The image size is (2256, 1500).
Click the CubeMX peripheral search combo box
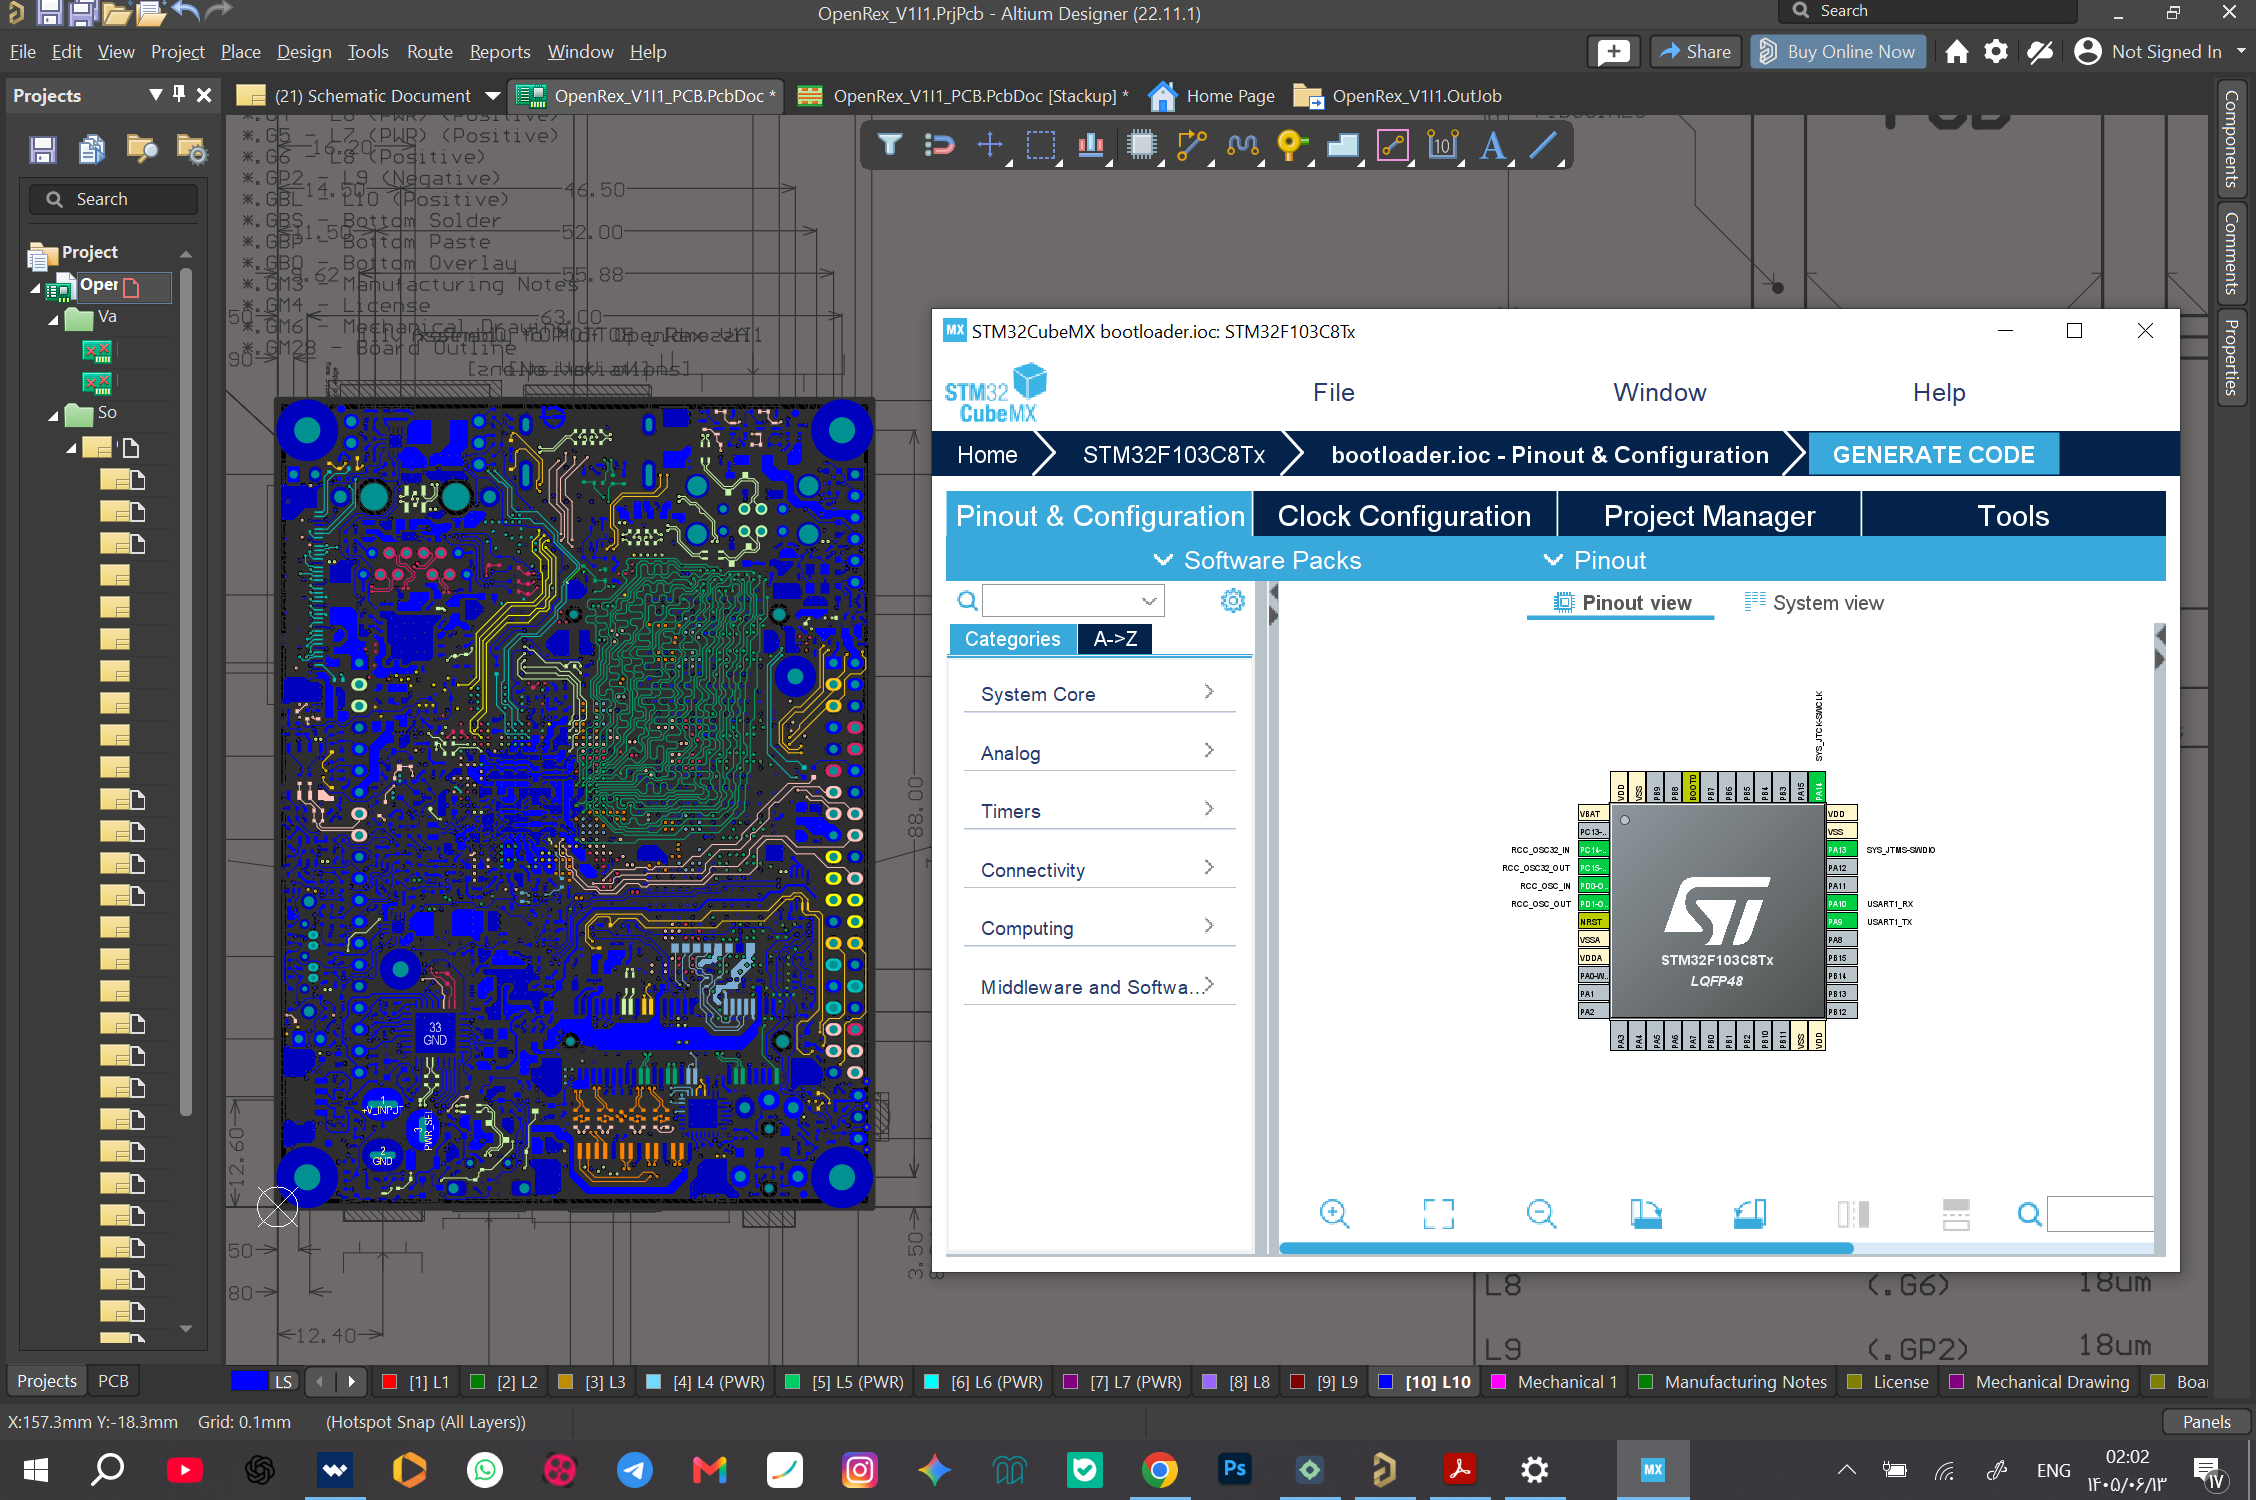(x=1073, y=600)
